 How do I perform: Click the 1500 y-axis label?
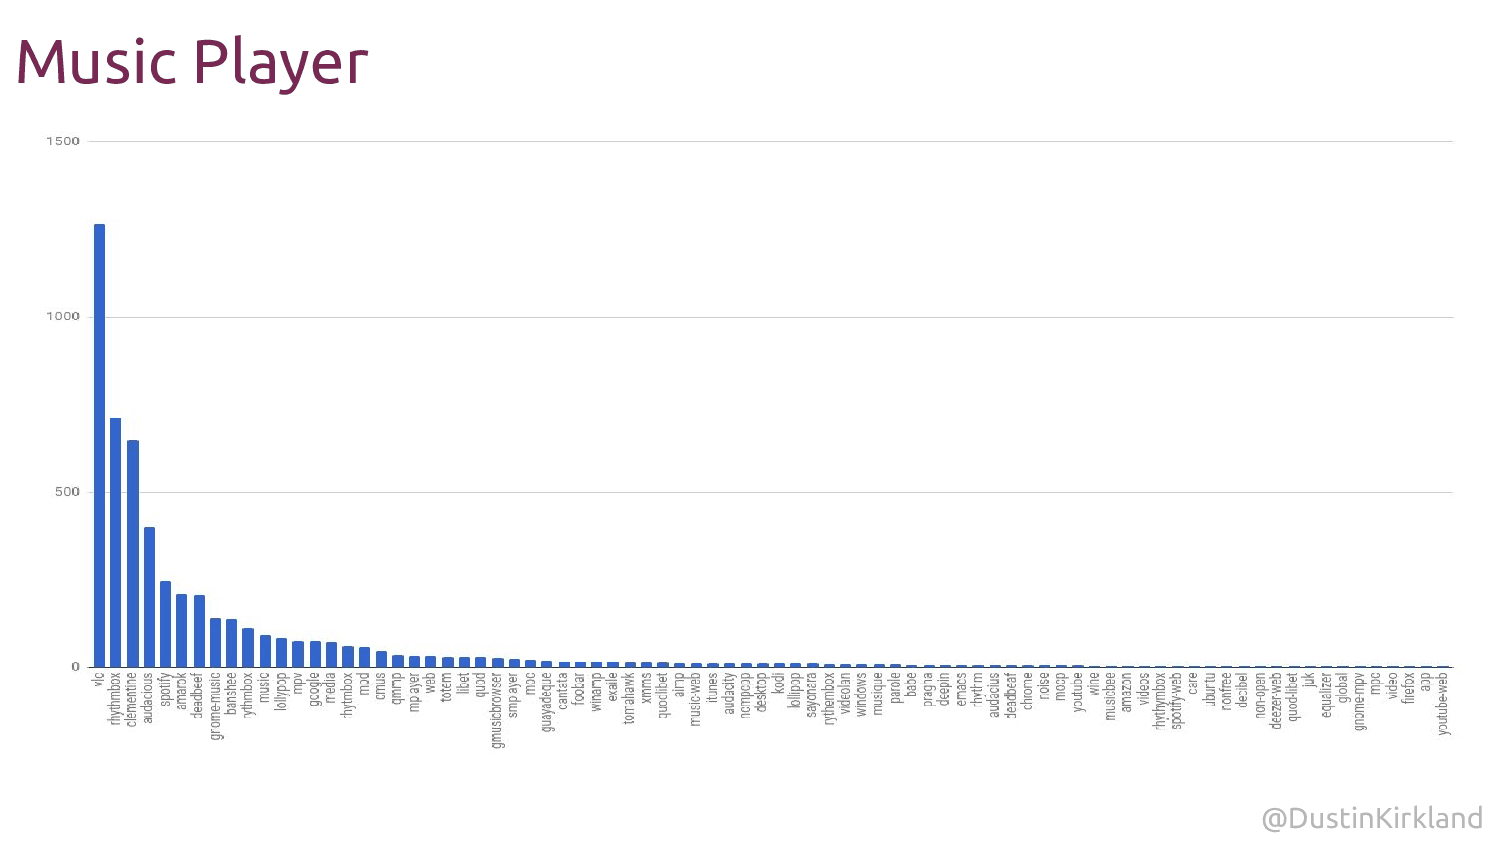click(x=63, y=141)
